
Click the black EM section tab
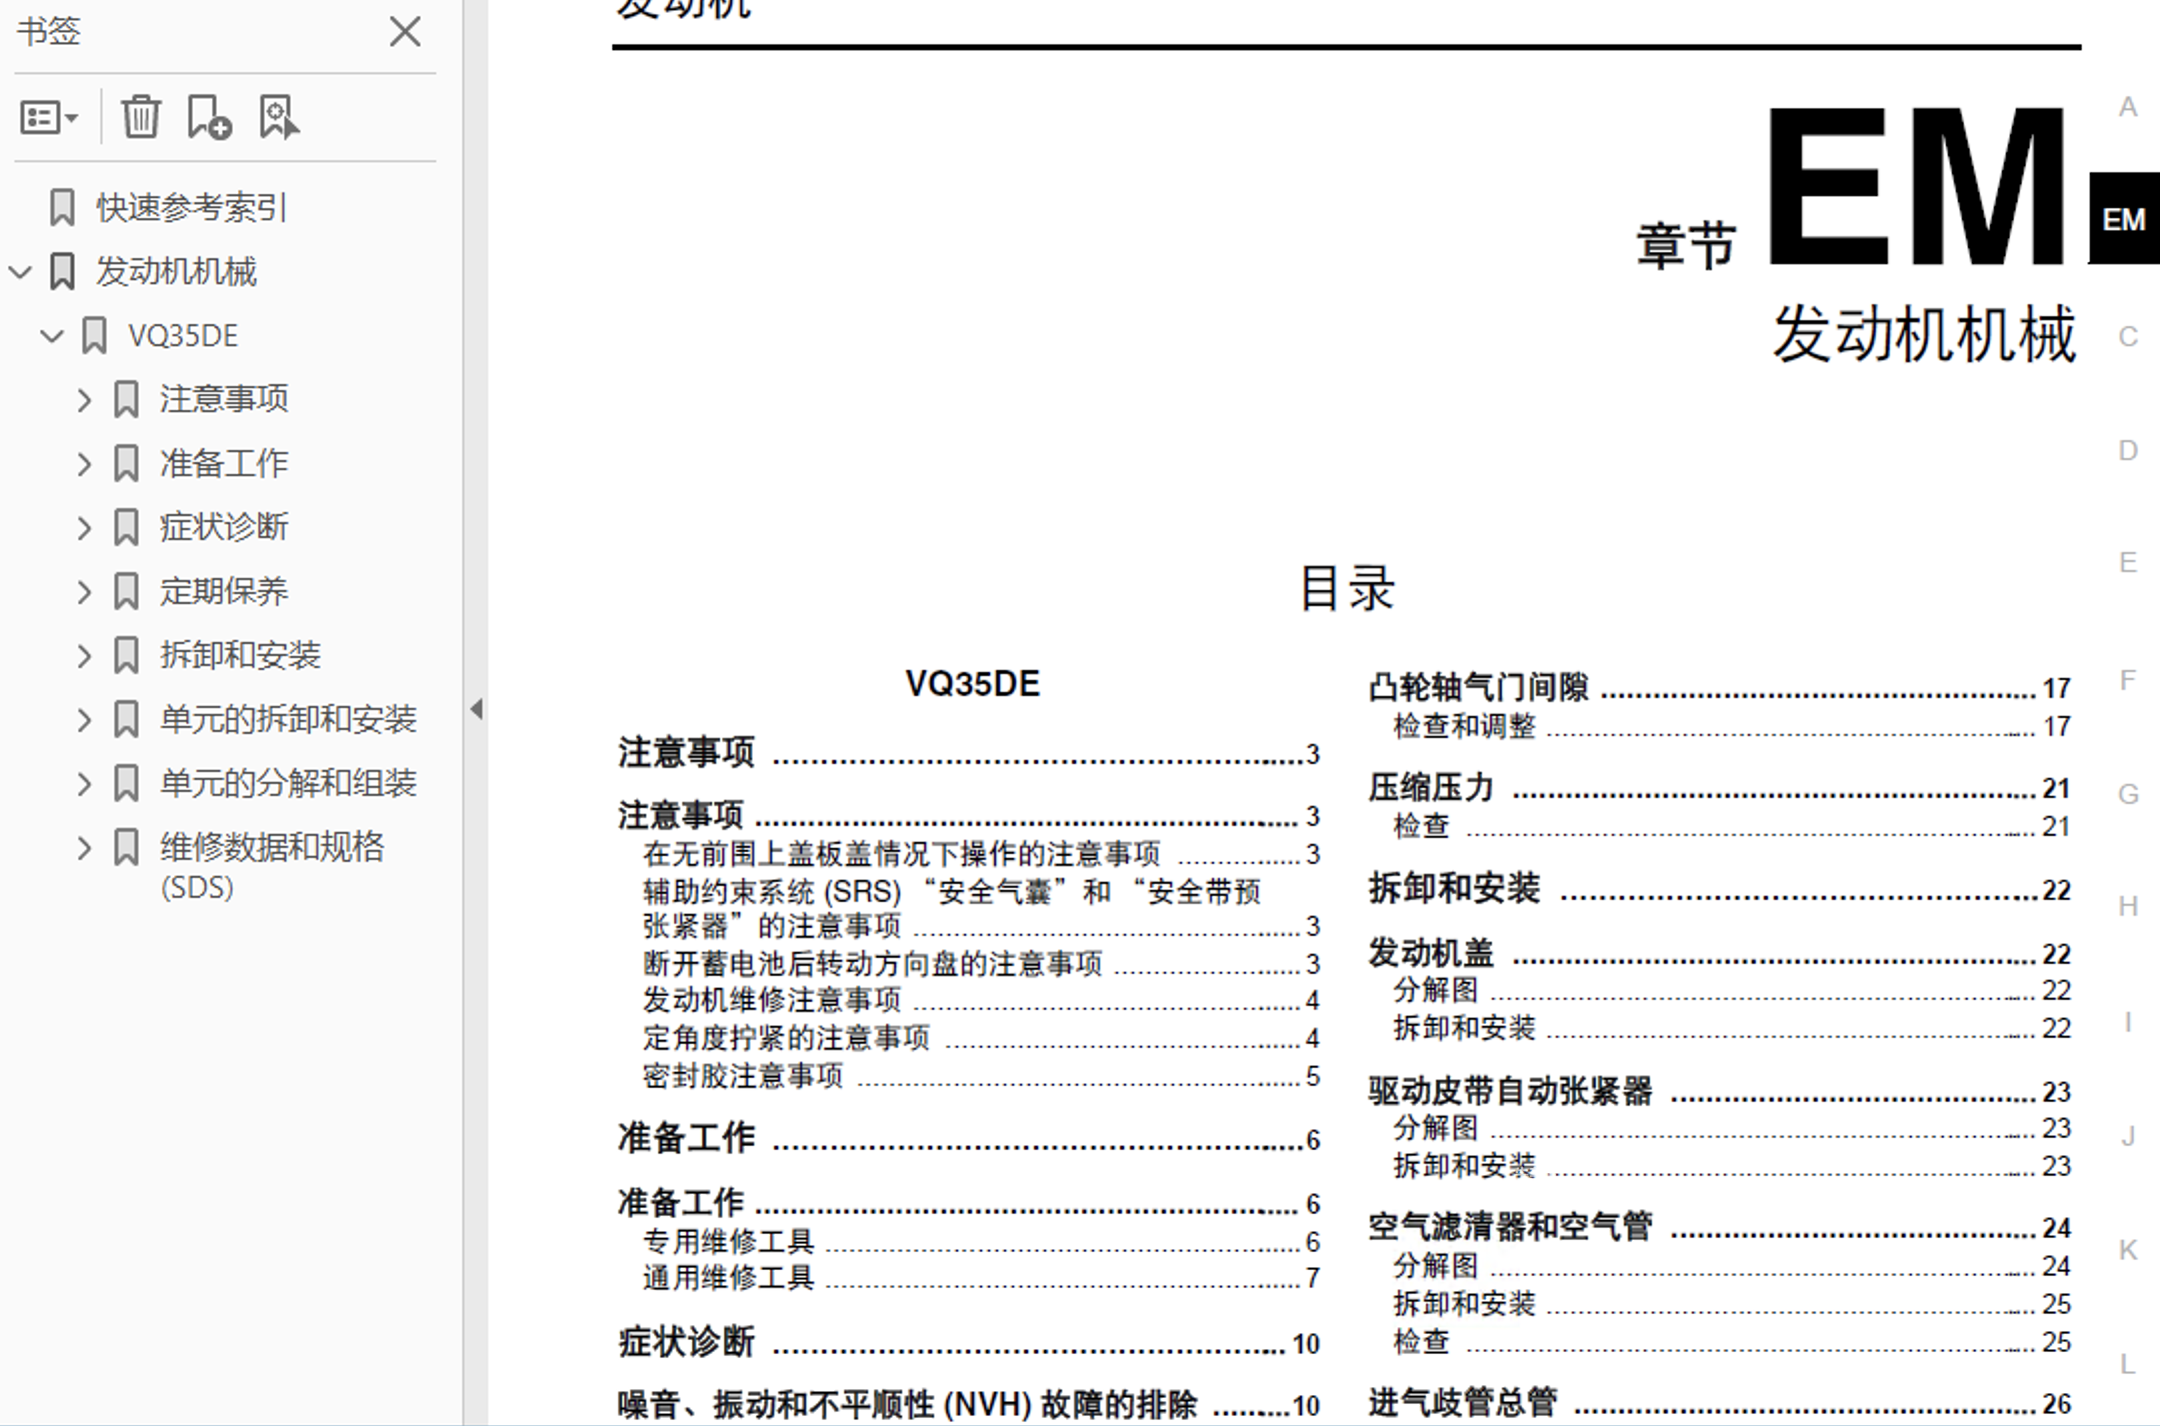pos(2124,219)
